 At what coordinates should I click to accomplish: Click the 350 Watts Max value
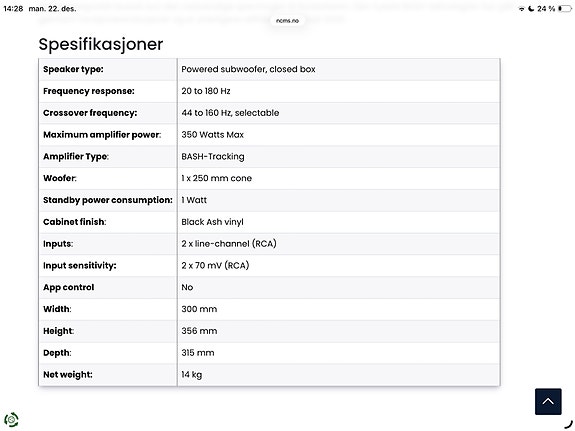coord(212,135)
